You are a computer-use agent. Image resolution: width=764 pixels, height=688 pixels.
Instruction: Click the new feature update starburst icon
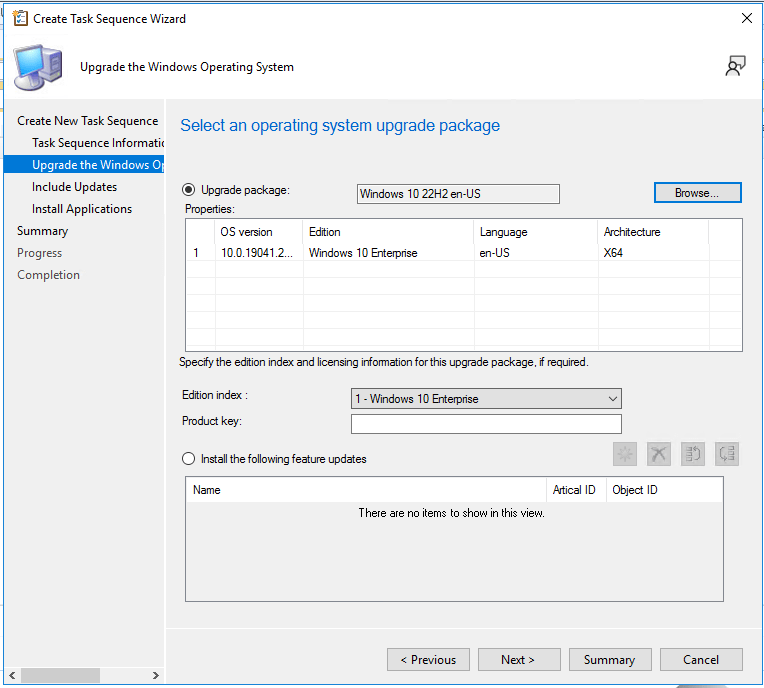coord(625,454)
